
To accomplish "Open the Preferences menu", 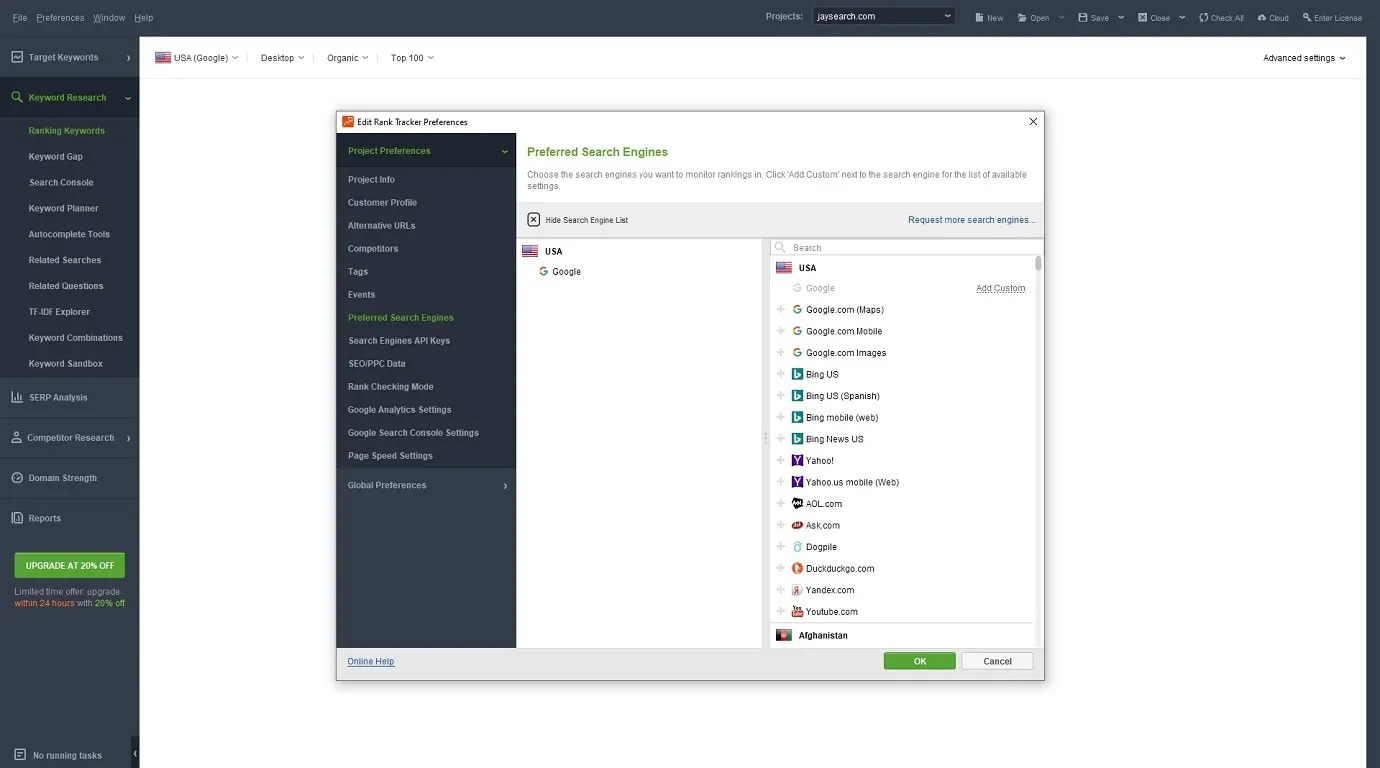I will (x=60, y=18).
